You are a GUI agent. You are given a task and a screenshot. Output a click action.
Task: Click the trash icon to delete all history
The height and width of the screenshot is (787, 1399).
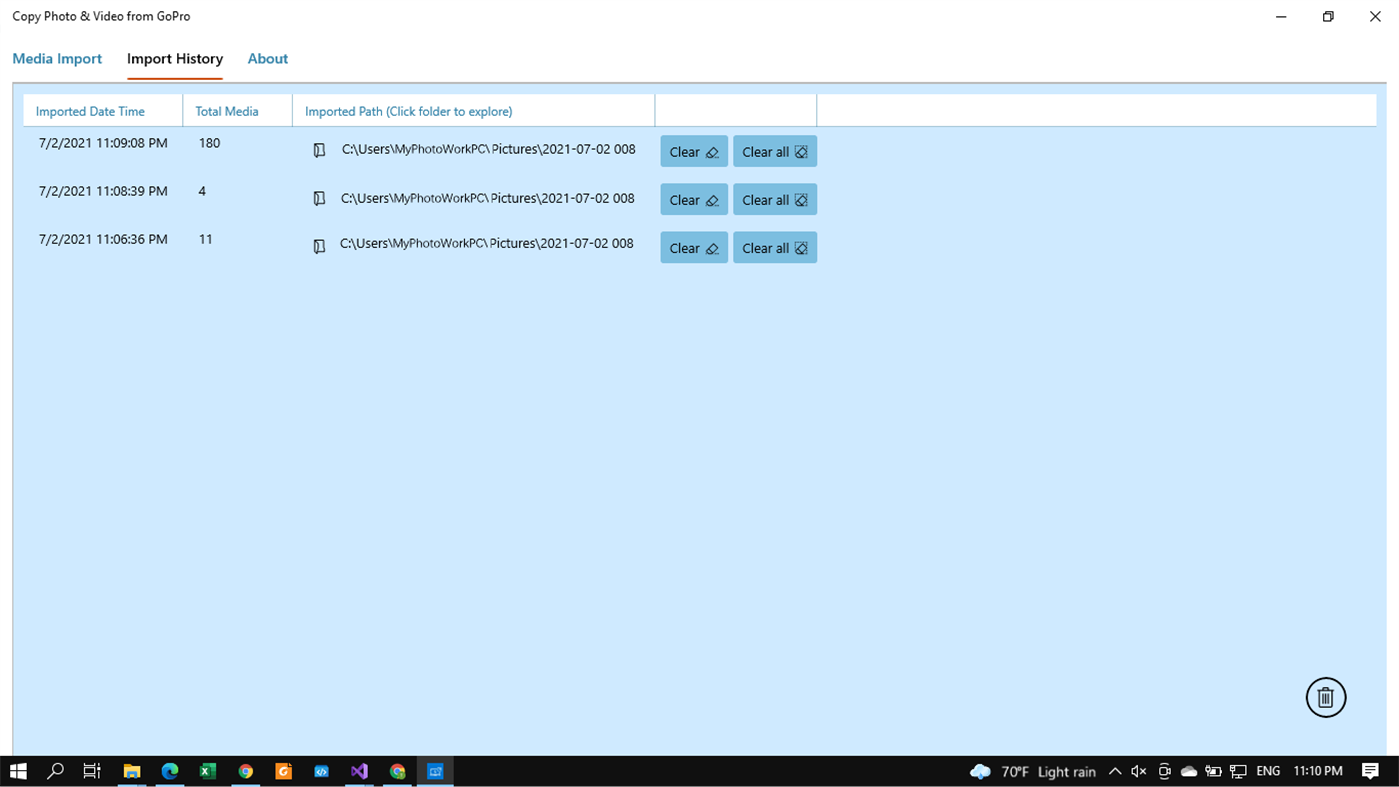1326,697
